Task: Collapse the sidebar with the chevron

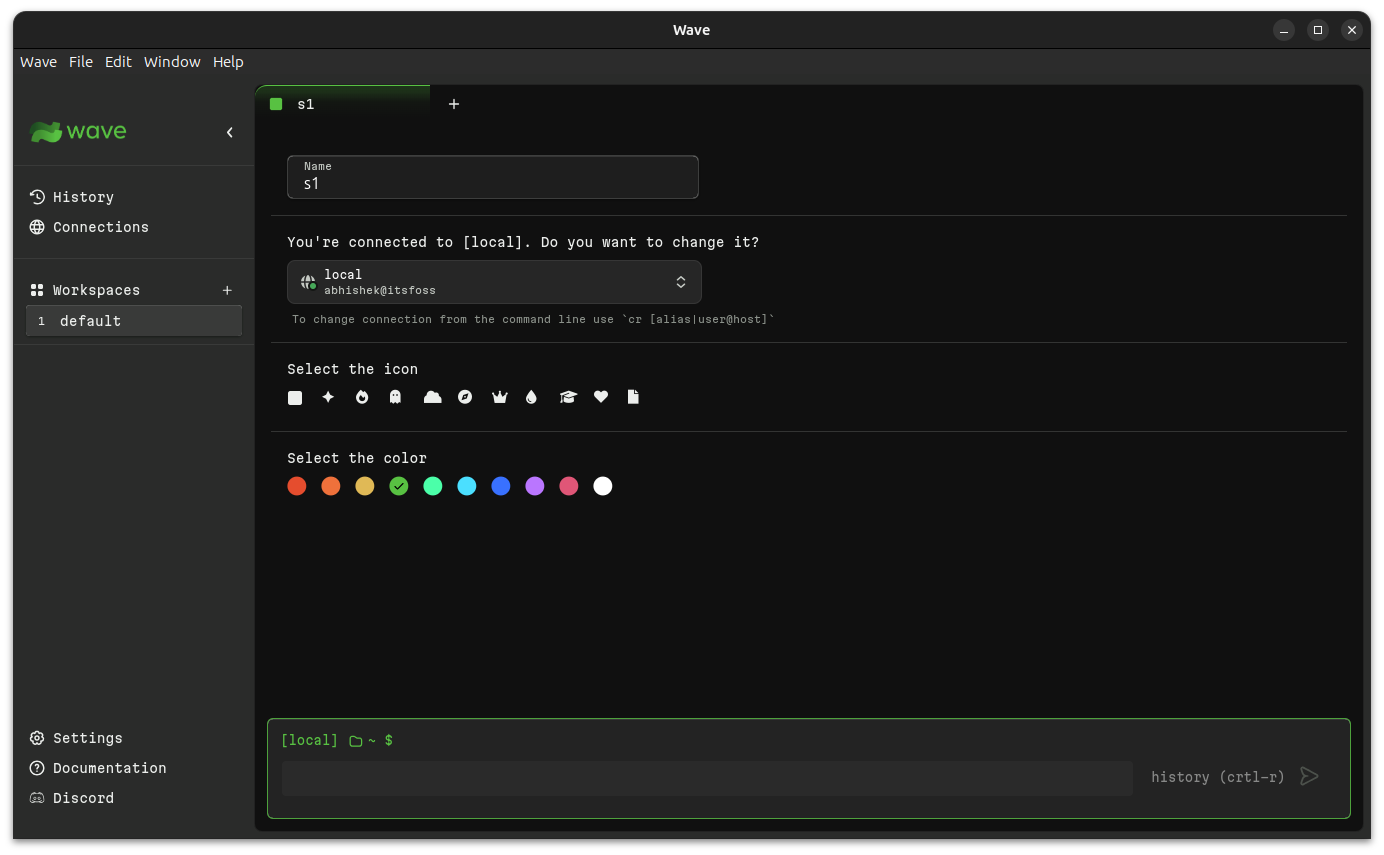Action: coord(229,131)
